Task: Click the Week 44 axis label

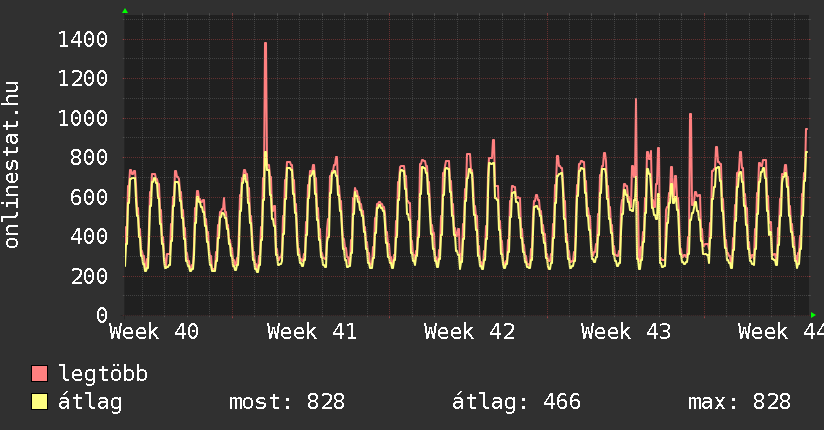Action: point(780,331)
